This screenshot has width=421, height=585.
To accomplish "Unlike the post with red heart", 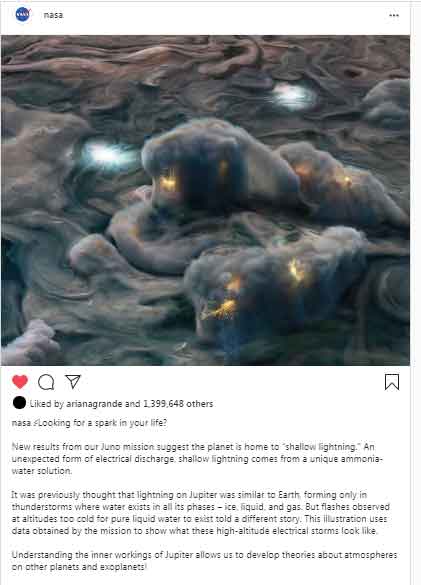I will click(20, 381).
